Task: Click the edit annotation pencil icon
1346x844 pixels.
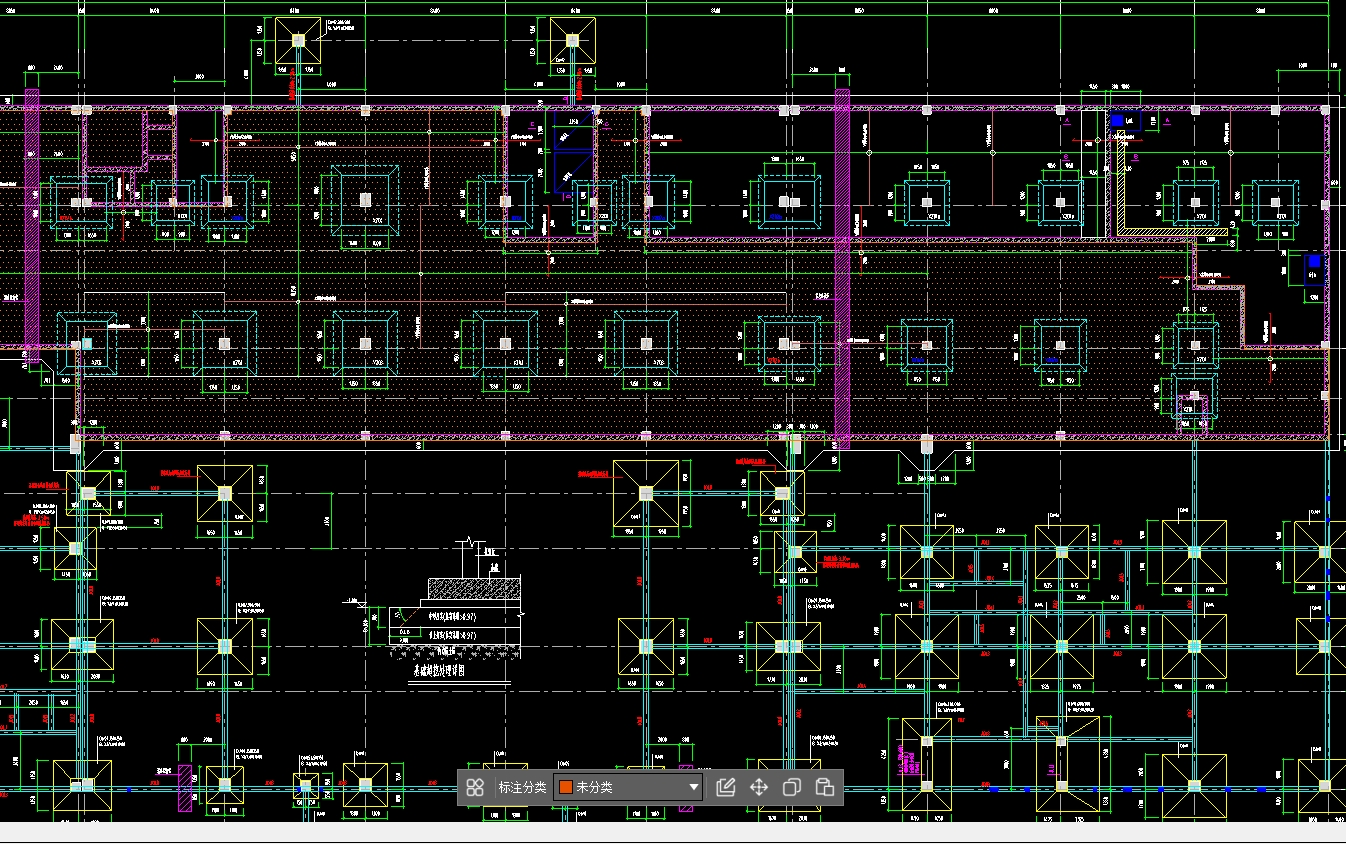Action: click(726, 787)
